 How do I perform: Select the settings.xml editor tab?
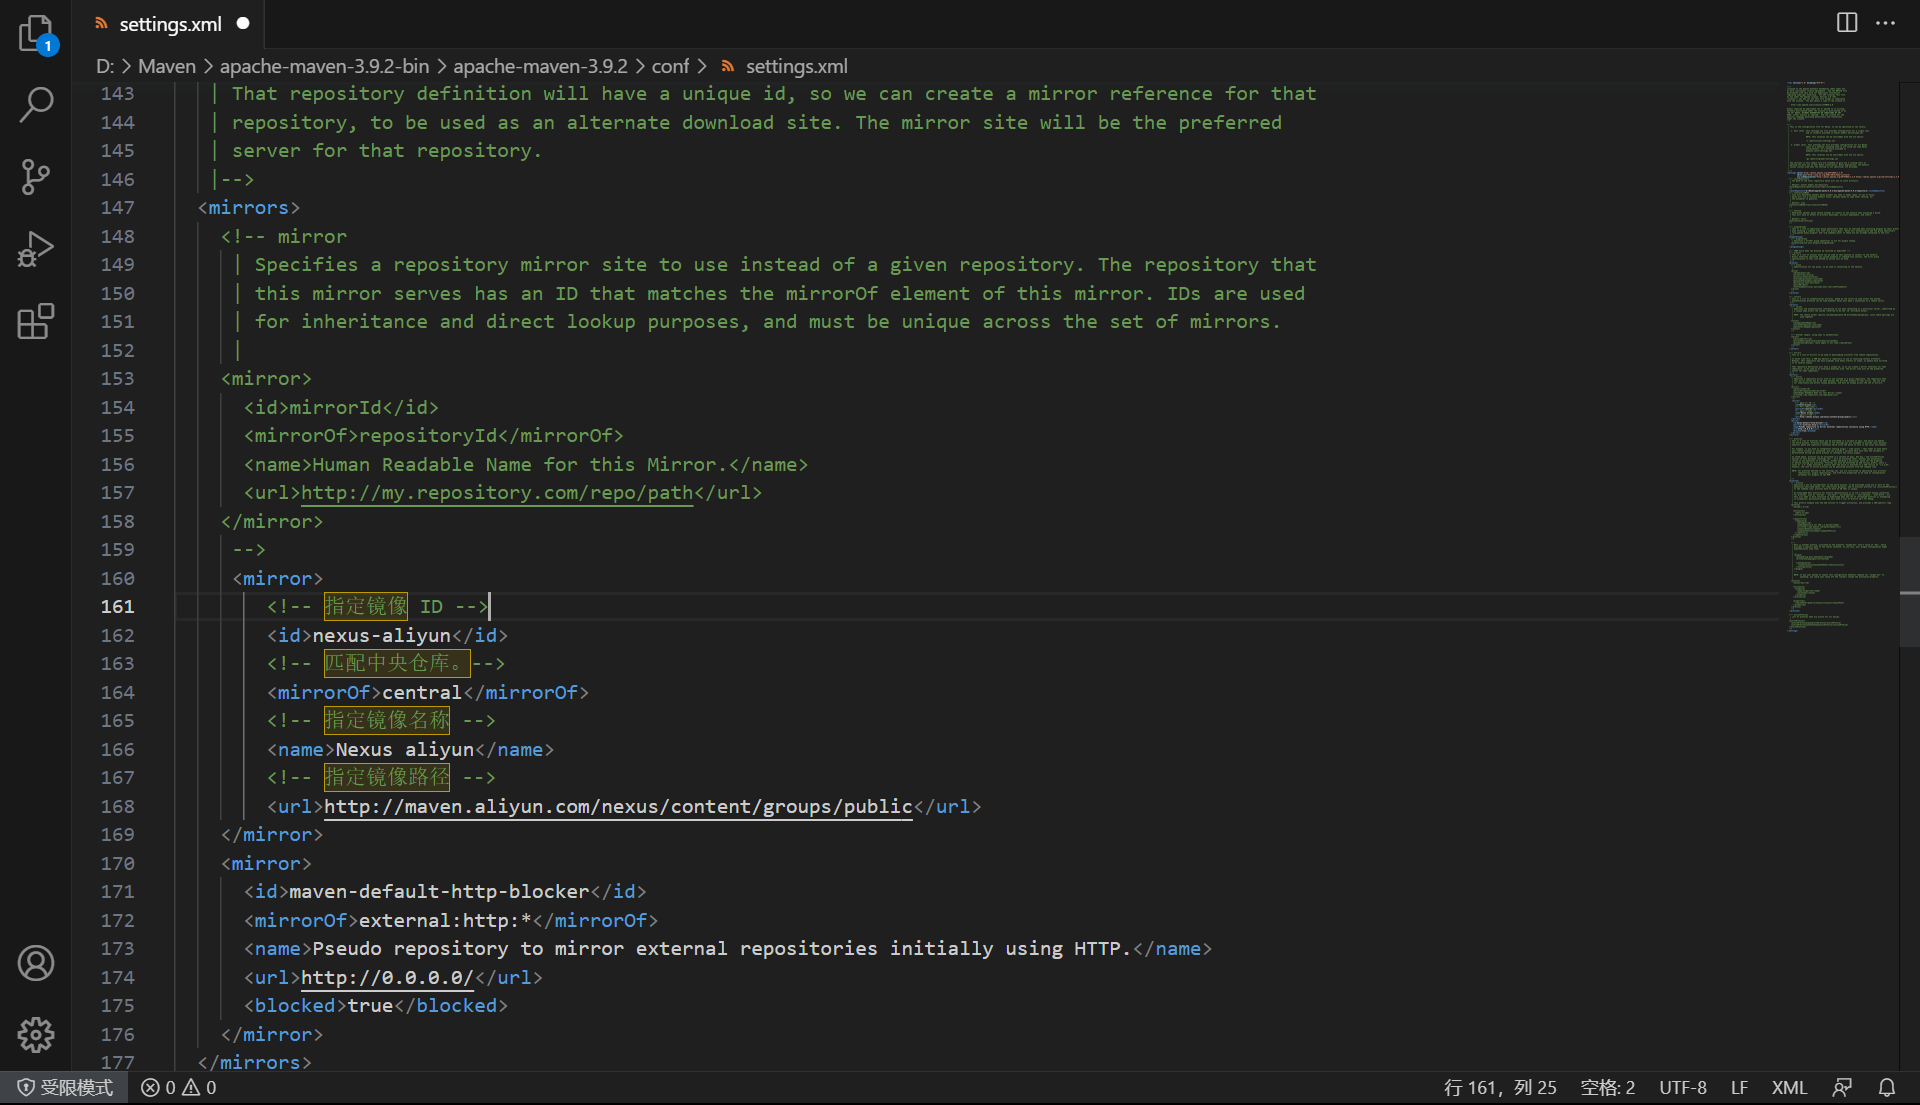pos(170,24)
